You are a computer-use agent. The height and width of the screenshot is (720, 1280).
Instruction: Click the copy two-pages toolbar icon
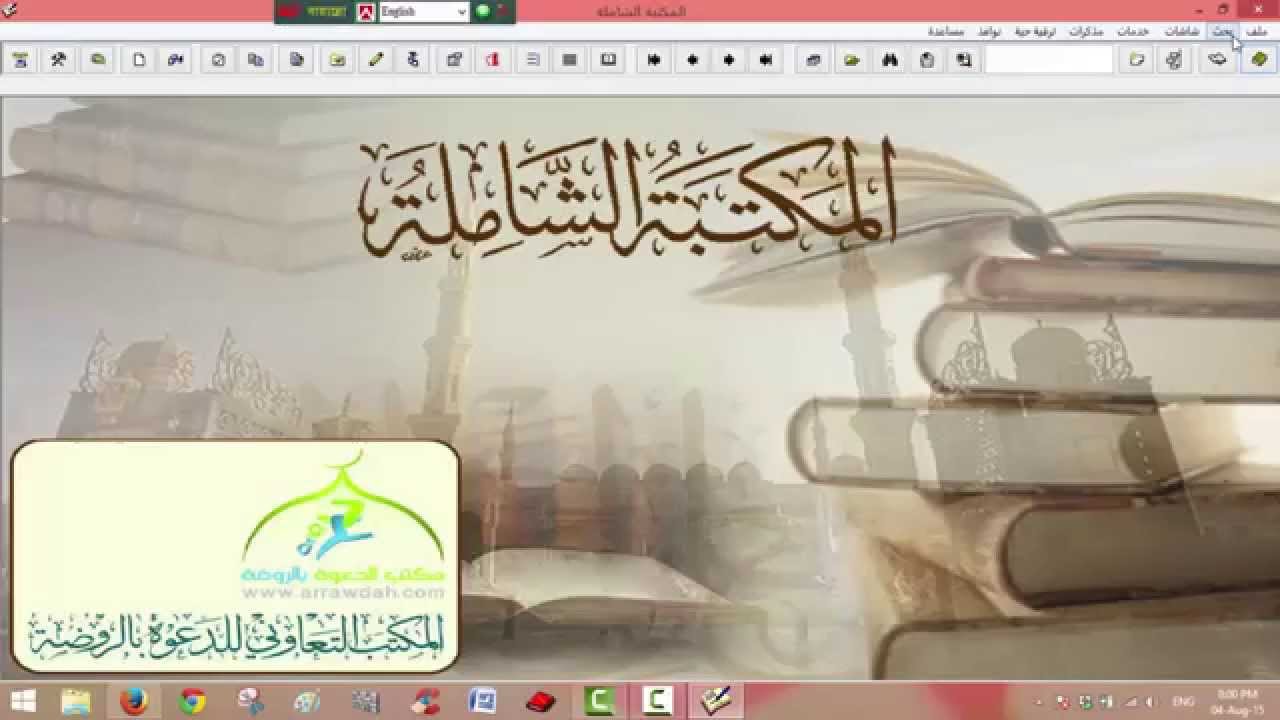tap(256, 60)
